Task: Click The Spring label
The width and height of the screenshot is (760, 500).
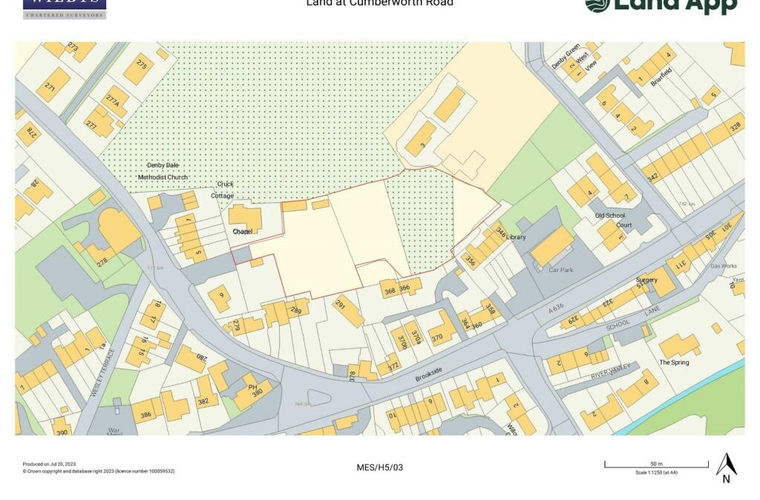Action: tap(674, 362)
